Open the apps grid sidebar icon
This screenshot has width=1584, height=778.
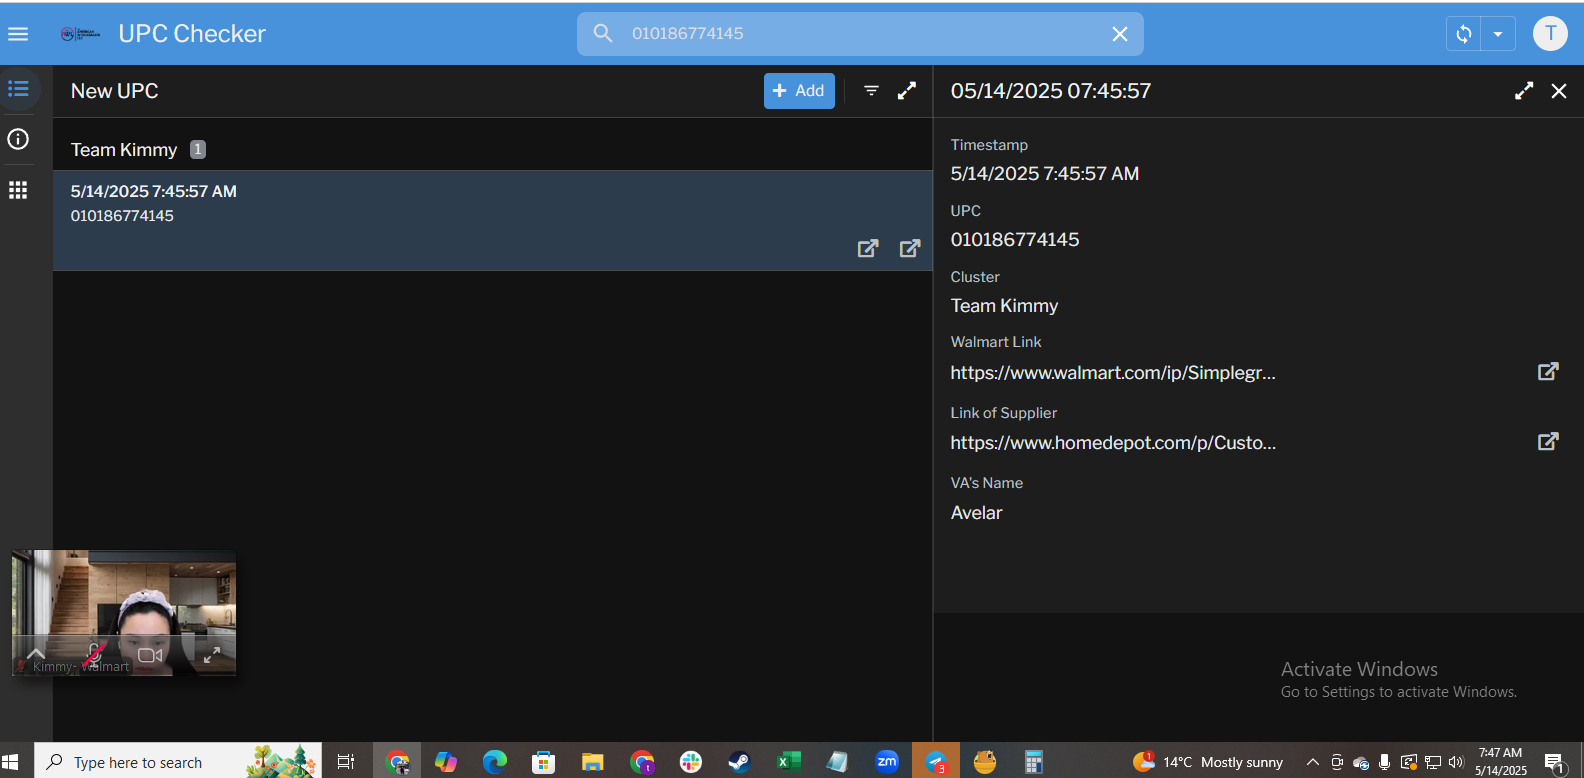[x=18, y=190]
